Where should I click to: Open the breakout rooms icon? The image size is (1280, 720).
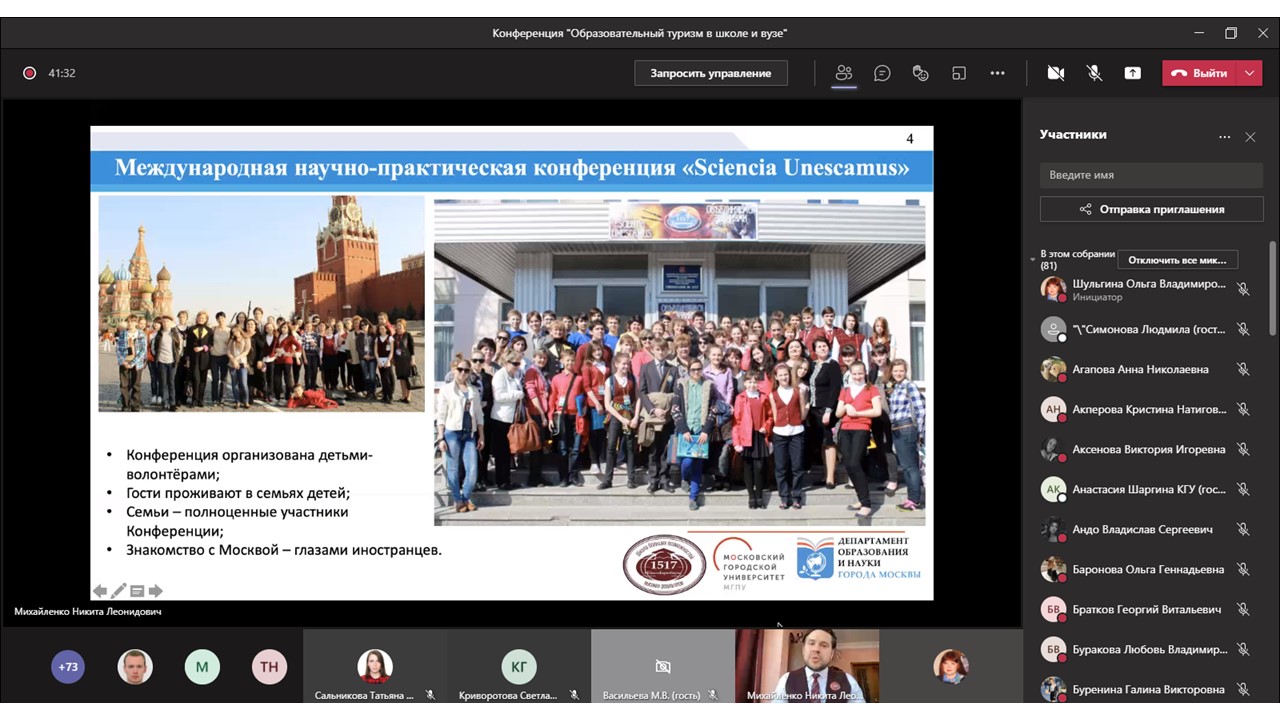(x=959, y=72)
